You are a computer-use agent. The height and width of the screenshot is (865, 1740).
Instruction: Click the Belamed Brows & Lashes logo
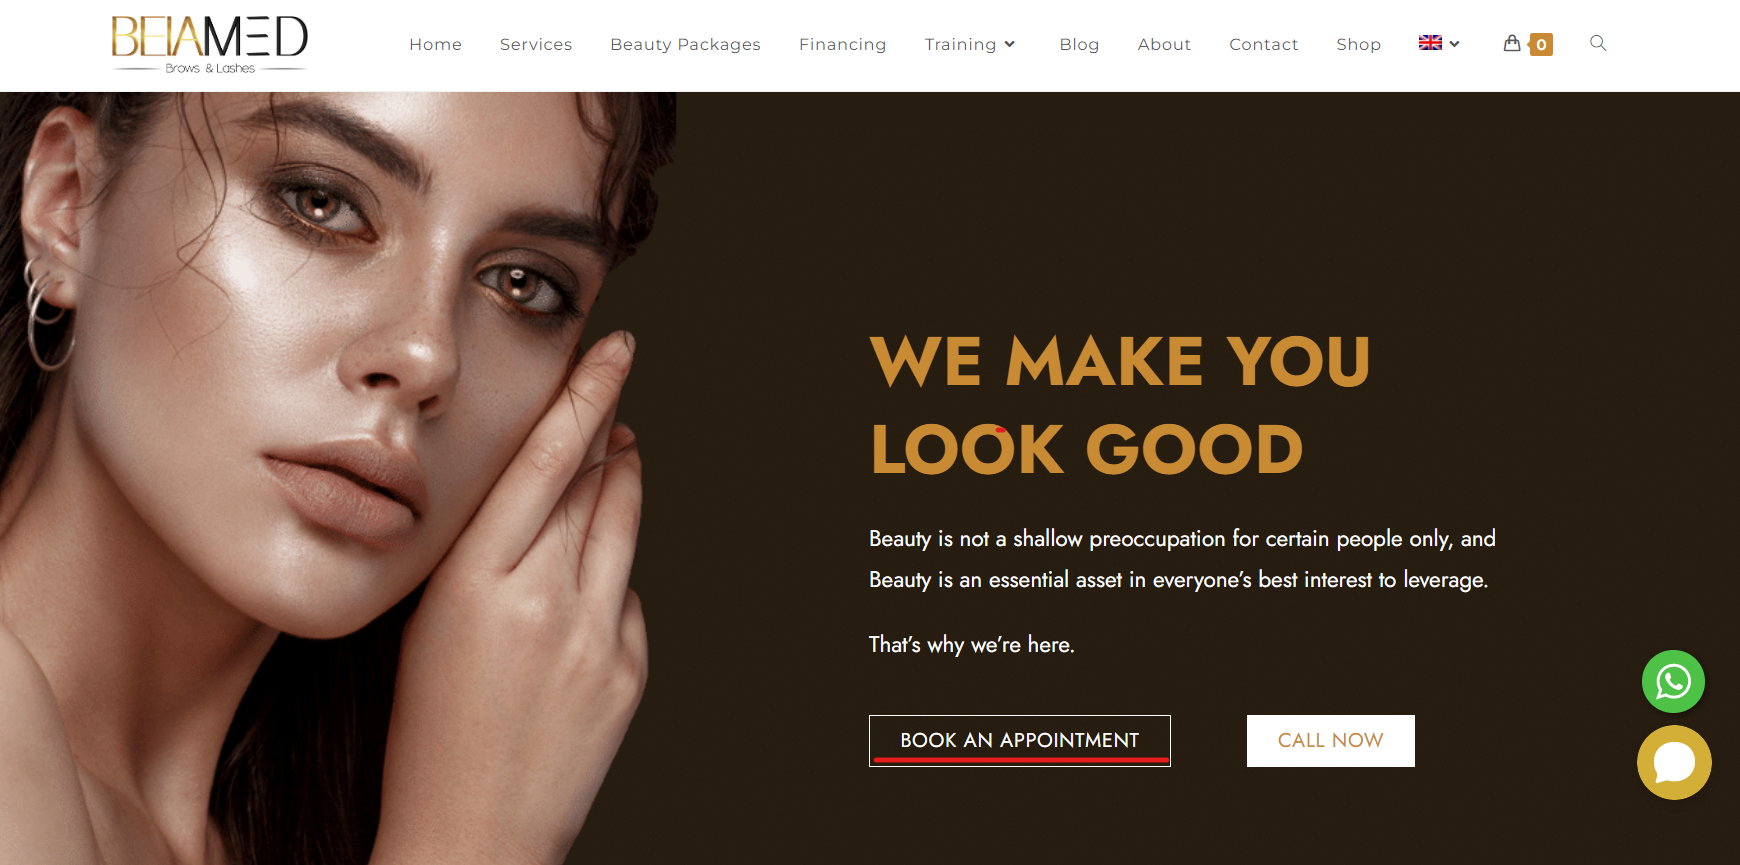tap(209, 45)
